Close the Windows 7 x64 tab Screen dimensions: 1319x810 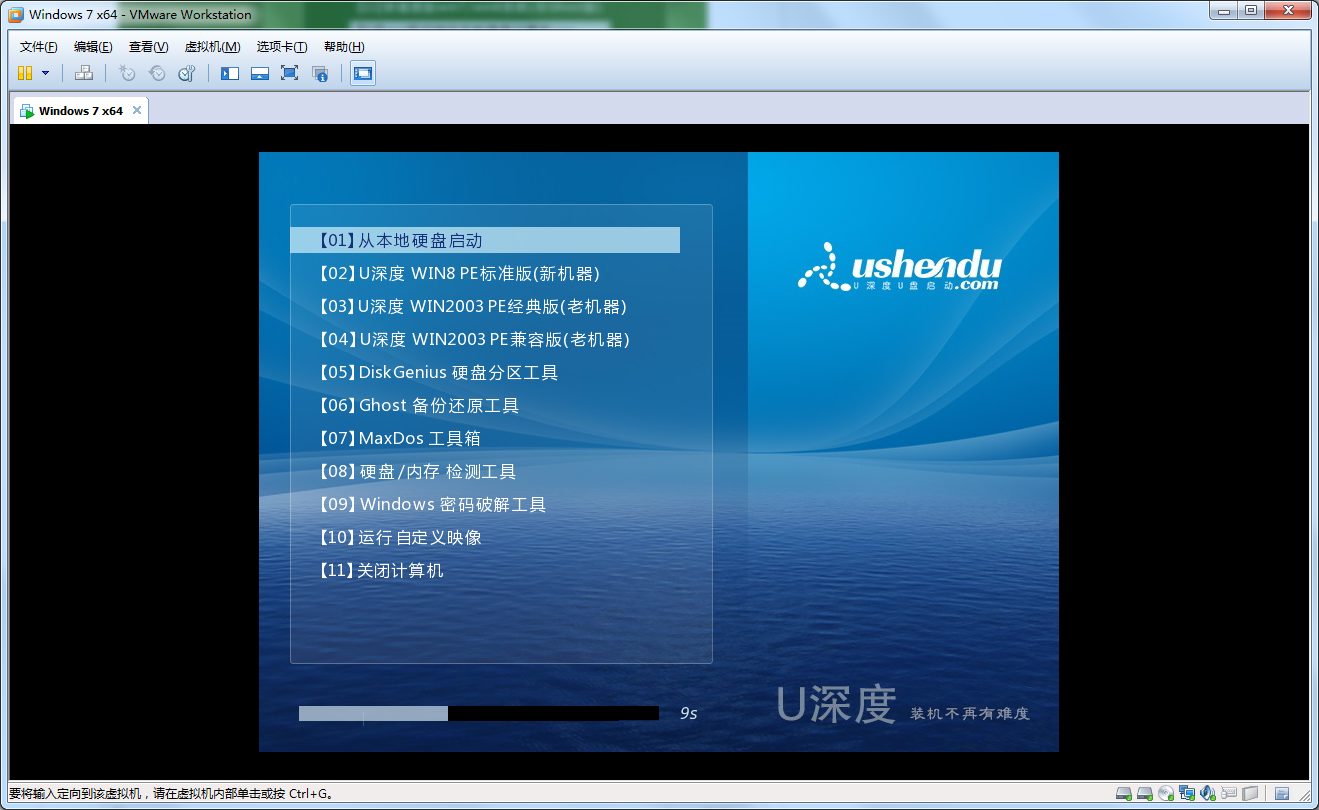coord(137,110)
